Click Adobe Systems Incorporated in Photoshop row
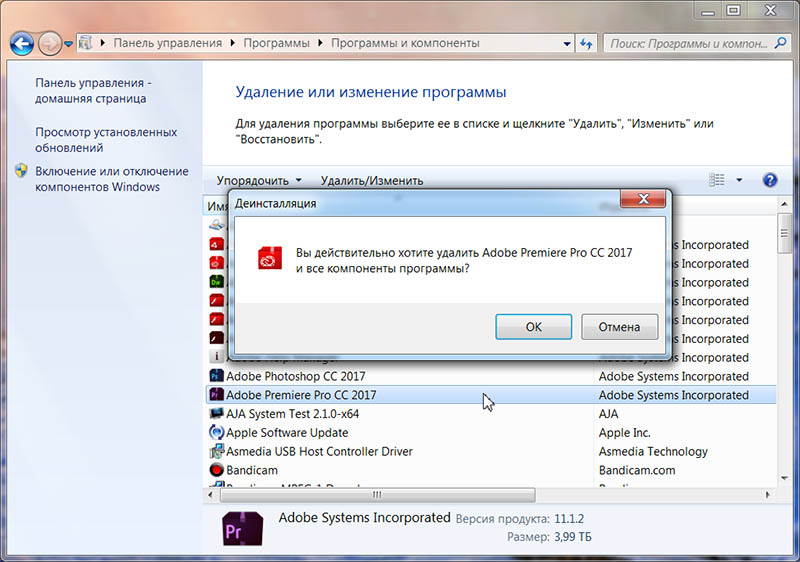Image resolution: width=800 pixels, height=562 pixels. tap(673, 376)
